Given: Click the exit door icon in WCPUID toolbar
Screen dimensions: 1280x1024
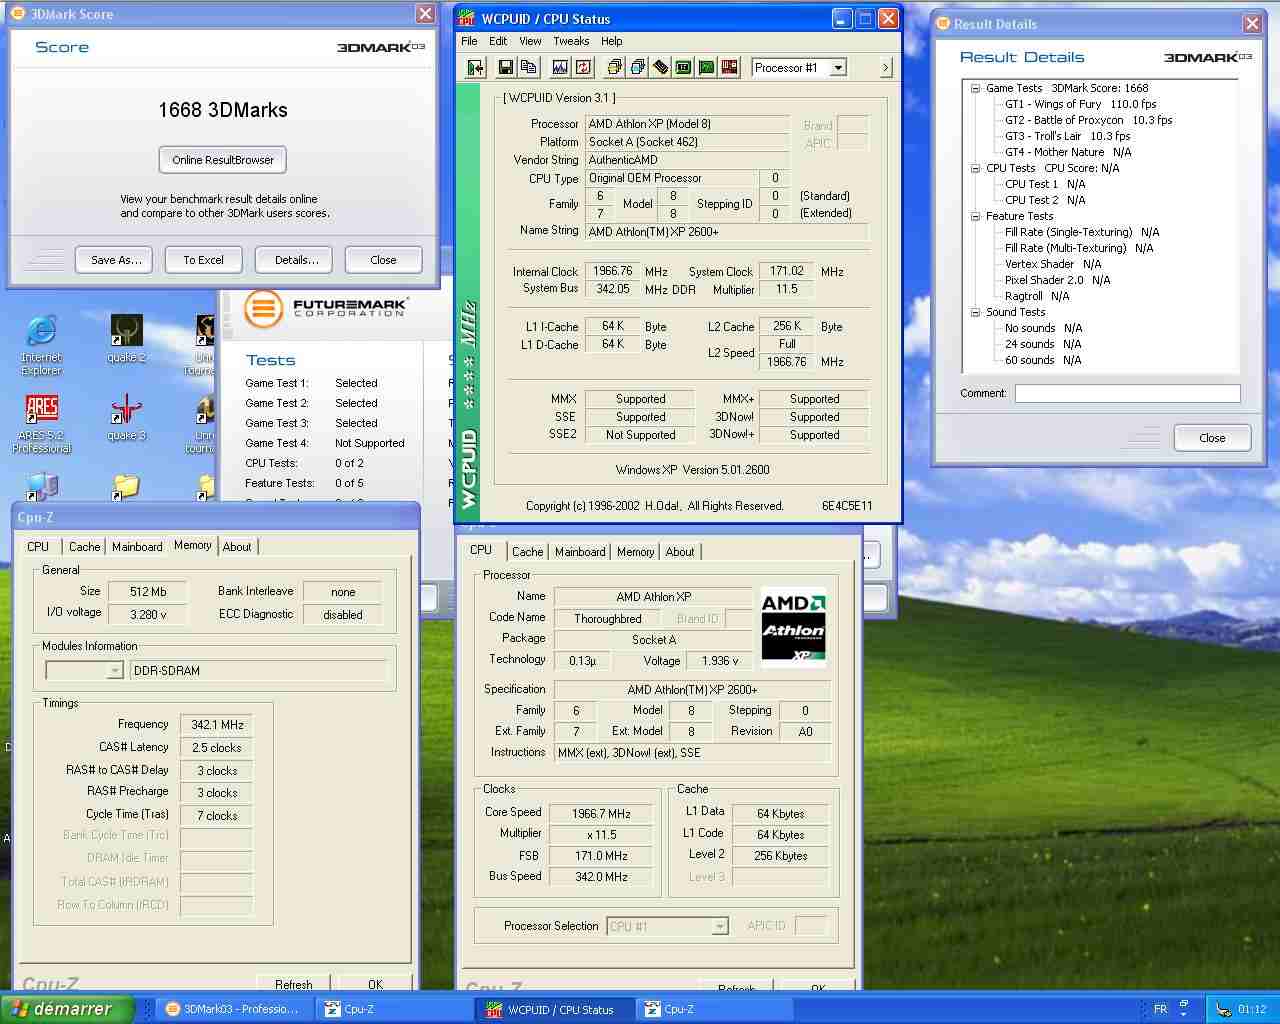Looking at the screenshot, I should (476, 67).
